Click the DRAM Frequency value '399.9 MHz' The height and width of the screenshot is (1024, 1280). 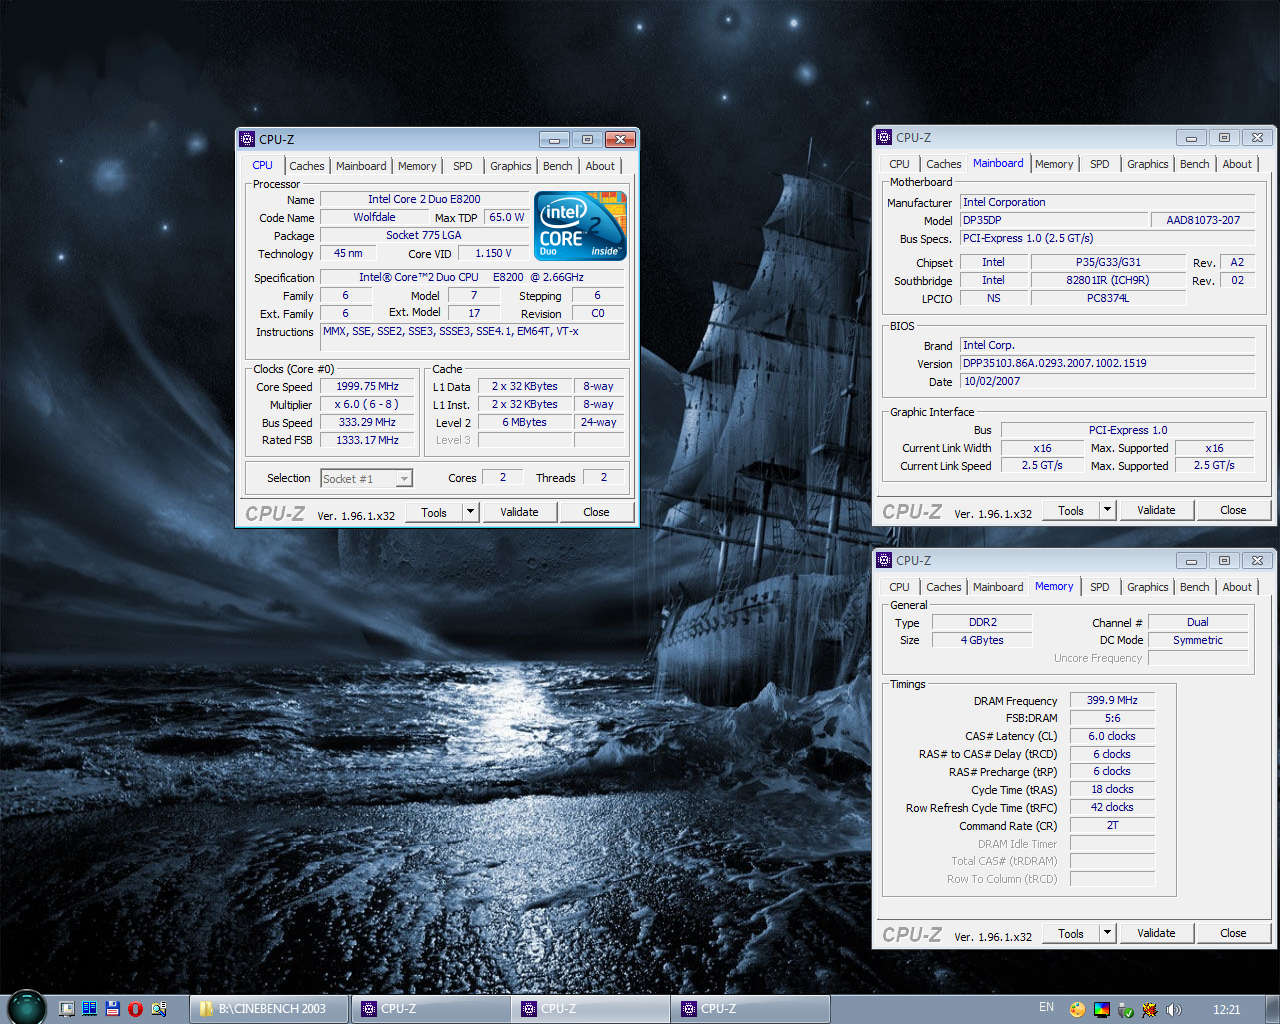(x=1112, y=701)
